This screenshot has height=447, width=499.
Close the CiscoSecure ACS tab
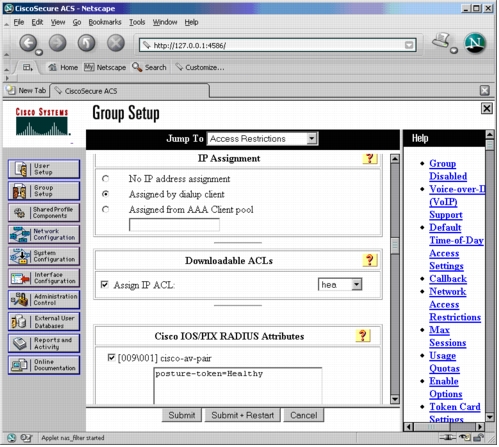[485, 91]
